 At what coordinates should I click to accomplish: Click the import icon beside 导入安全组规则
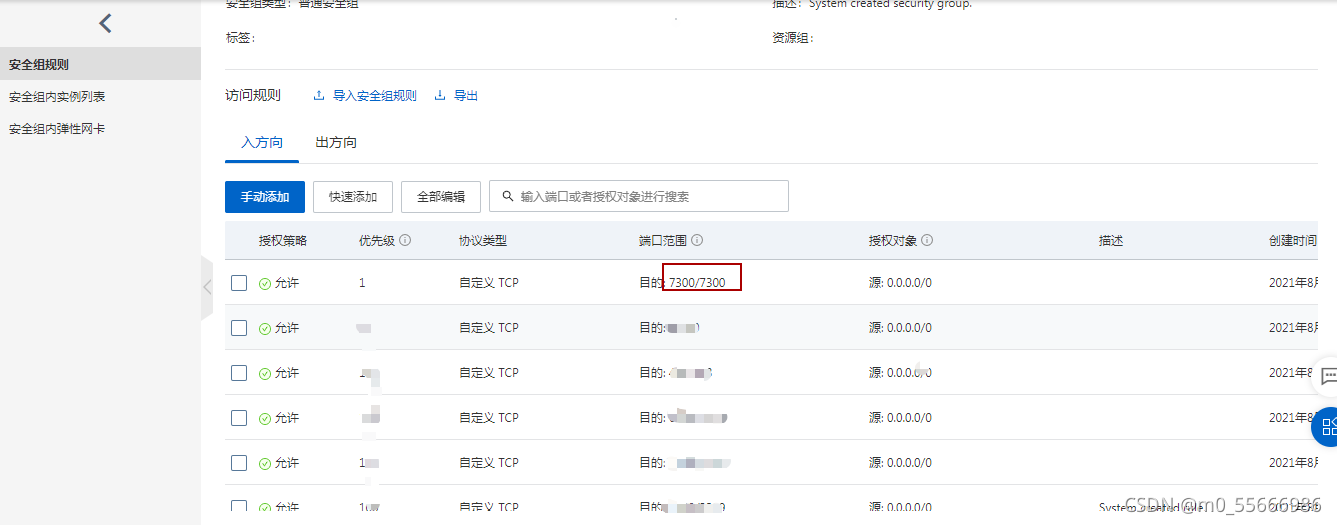[x=319, y=96]
